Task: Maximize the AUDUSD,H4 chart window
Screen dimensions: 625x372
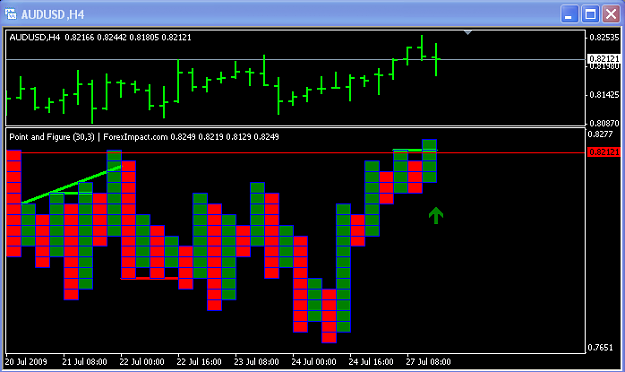Action: [x=590, y=15]
